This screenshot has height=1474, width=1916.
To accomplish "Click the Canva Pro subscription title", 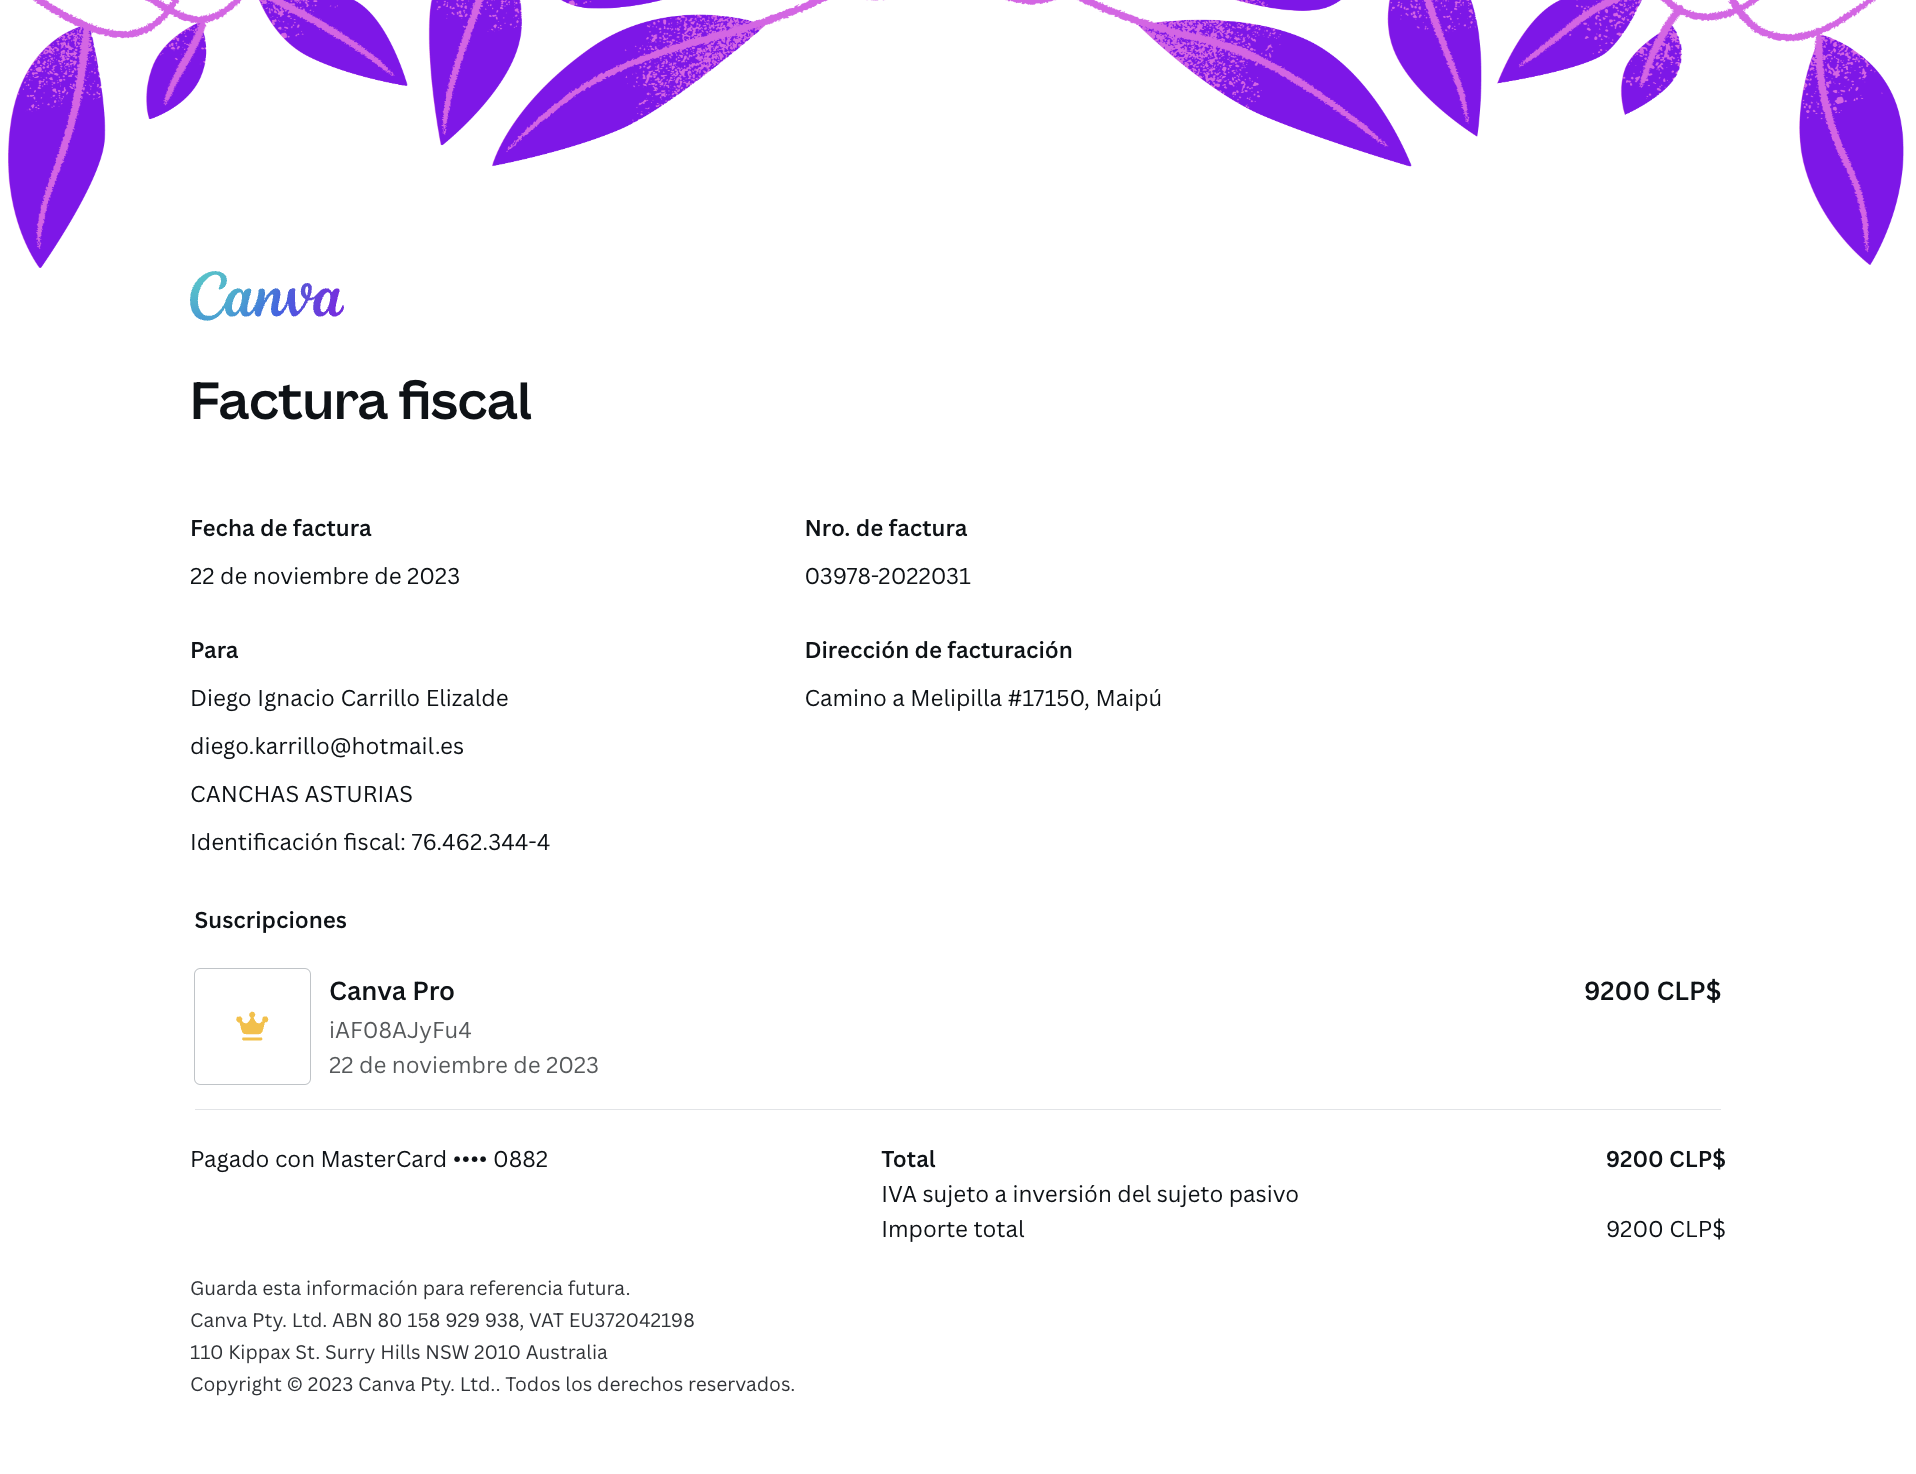I will tap(391, 991).
